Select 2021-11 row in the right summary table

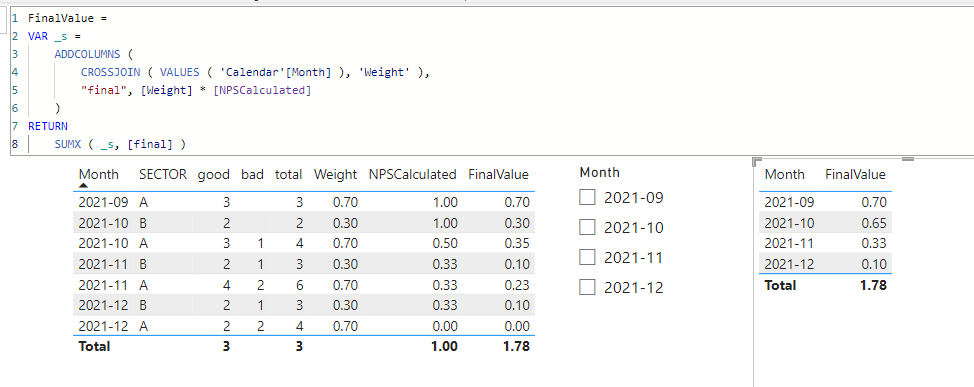pos(825,243)
